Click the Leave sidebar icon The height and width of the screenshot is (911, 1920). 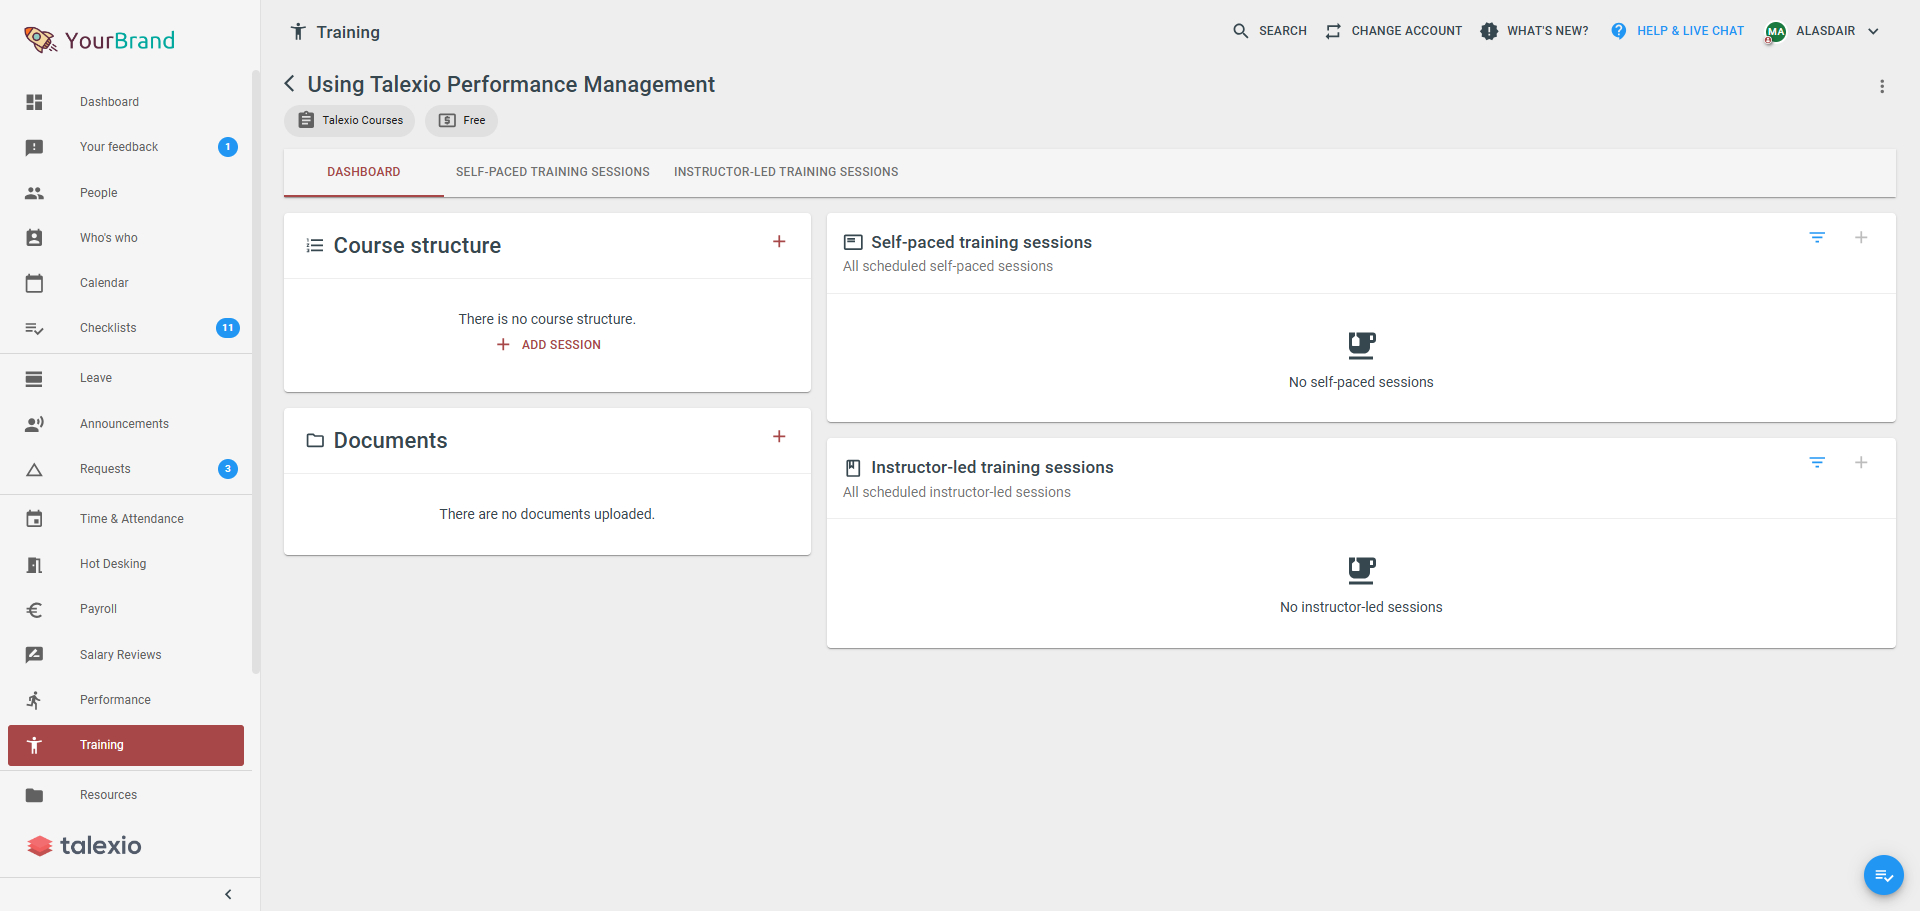coord(34,378)
